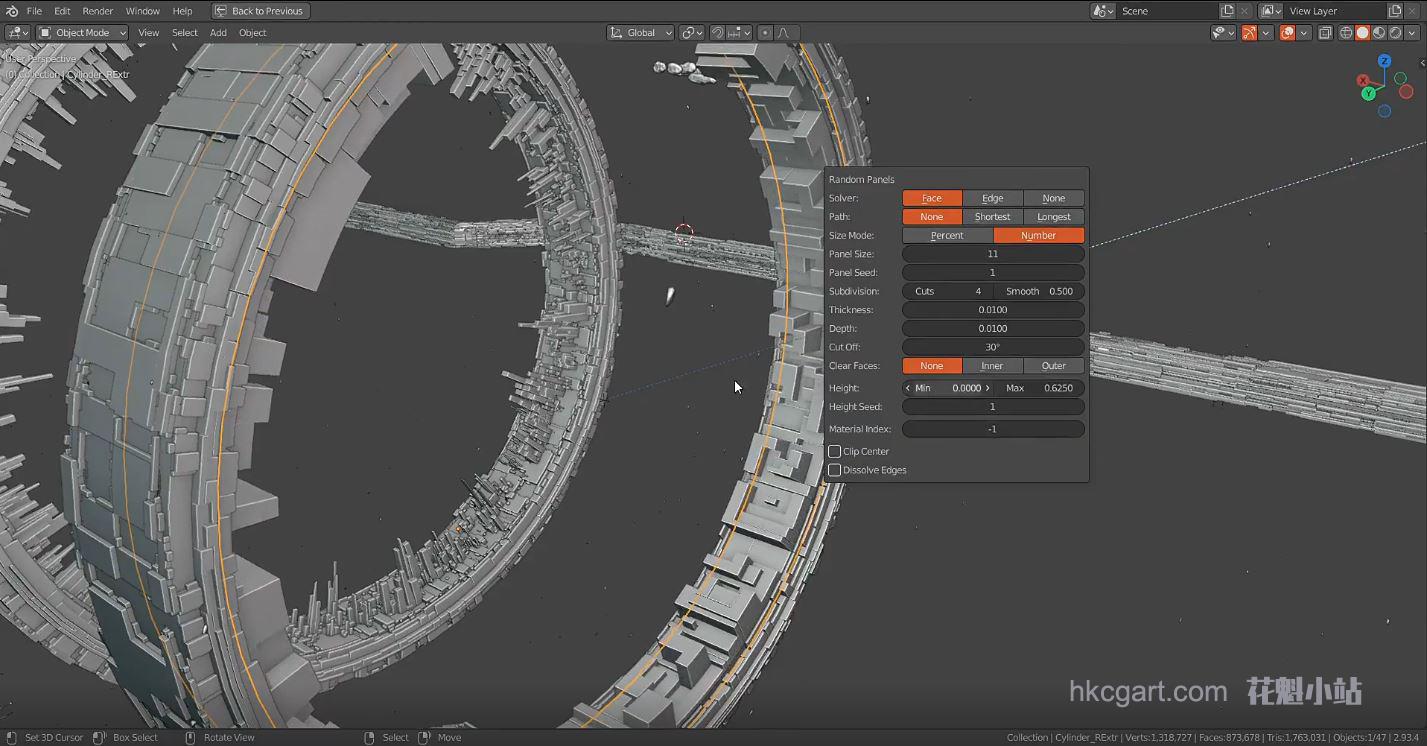Enable the Clip Center checkbox
The height and width of the screenshot is (746, 1427).
834,452
